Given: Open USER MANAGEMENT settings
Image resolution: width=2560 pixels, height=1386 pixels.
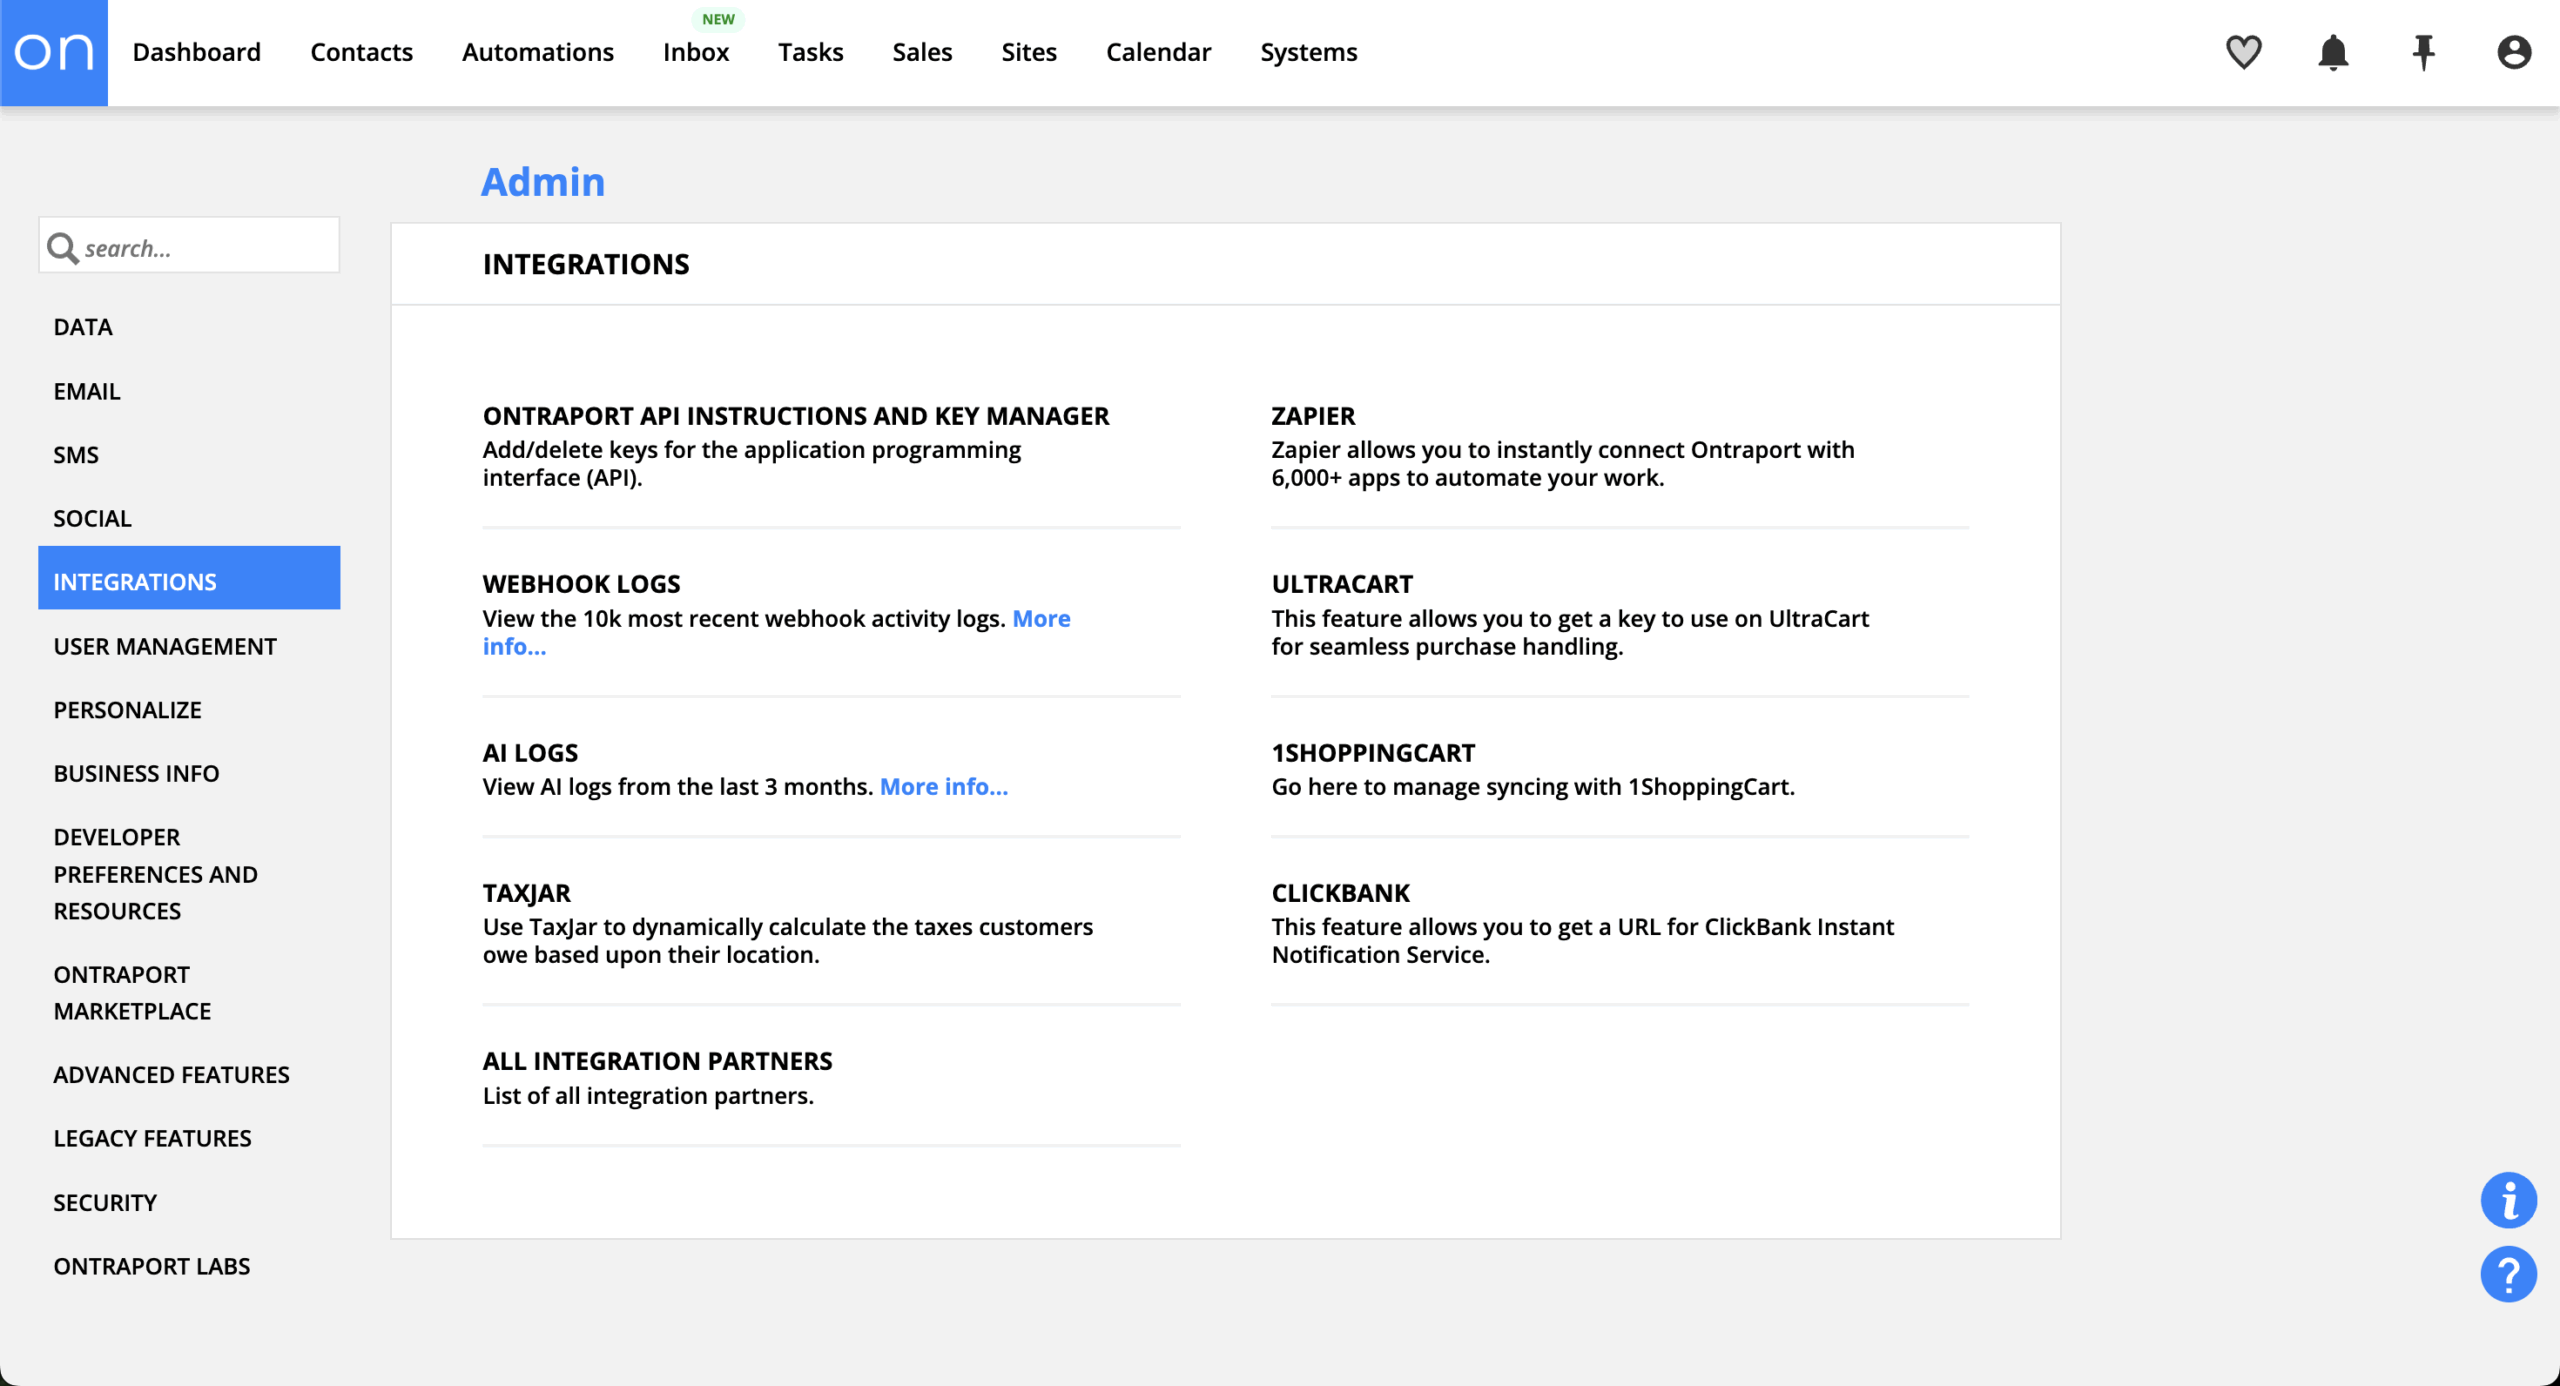Looking at the screenshot, I should point(165,646).
